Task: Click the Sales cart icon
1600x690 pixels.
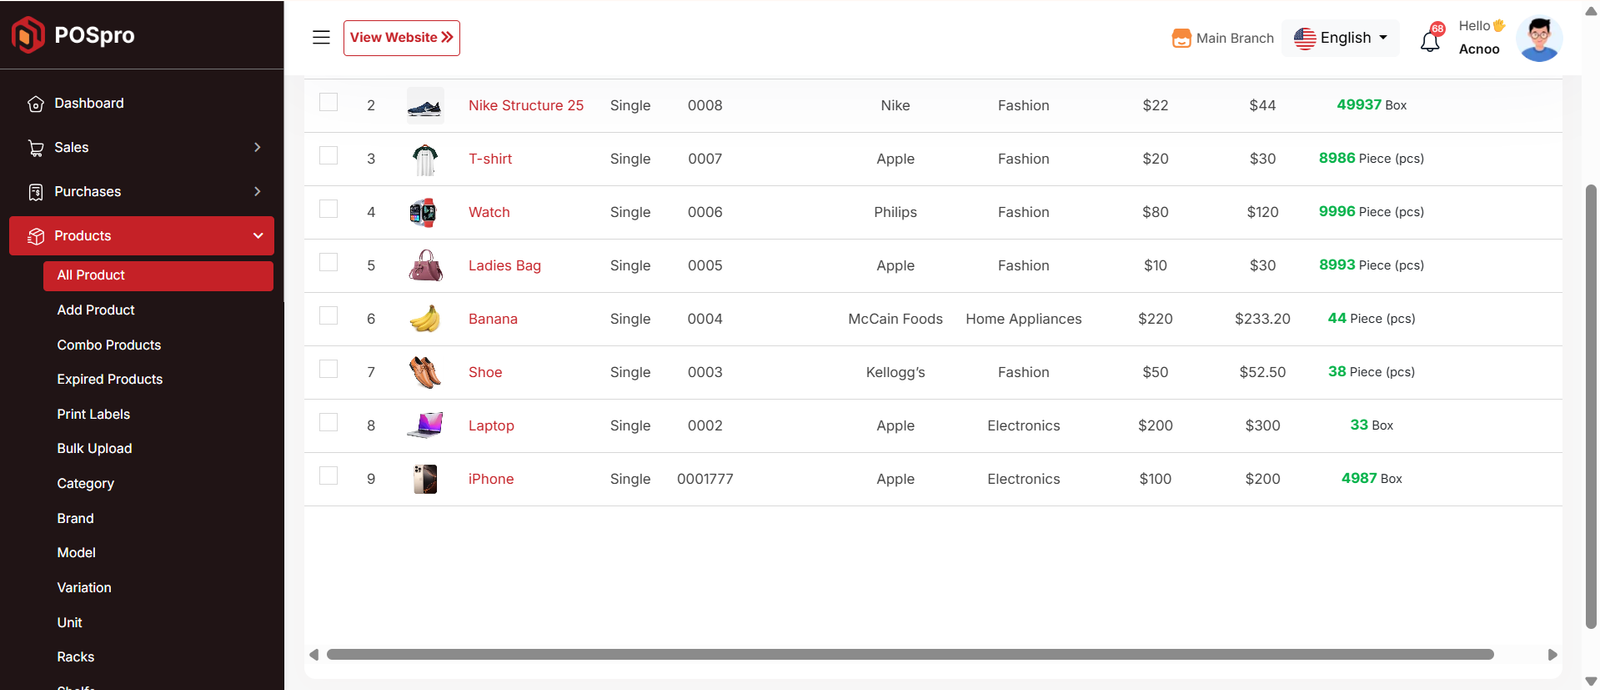Action: (x=36, y=148)
